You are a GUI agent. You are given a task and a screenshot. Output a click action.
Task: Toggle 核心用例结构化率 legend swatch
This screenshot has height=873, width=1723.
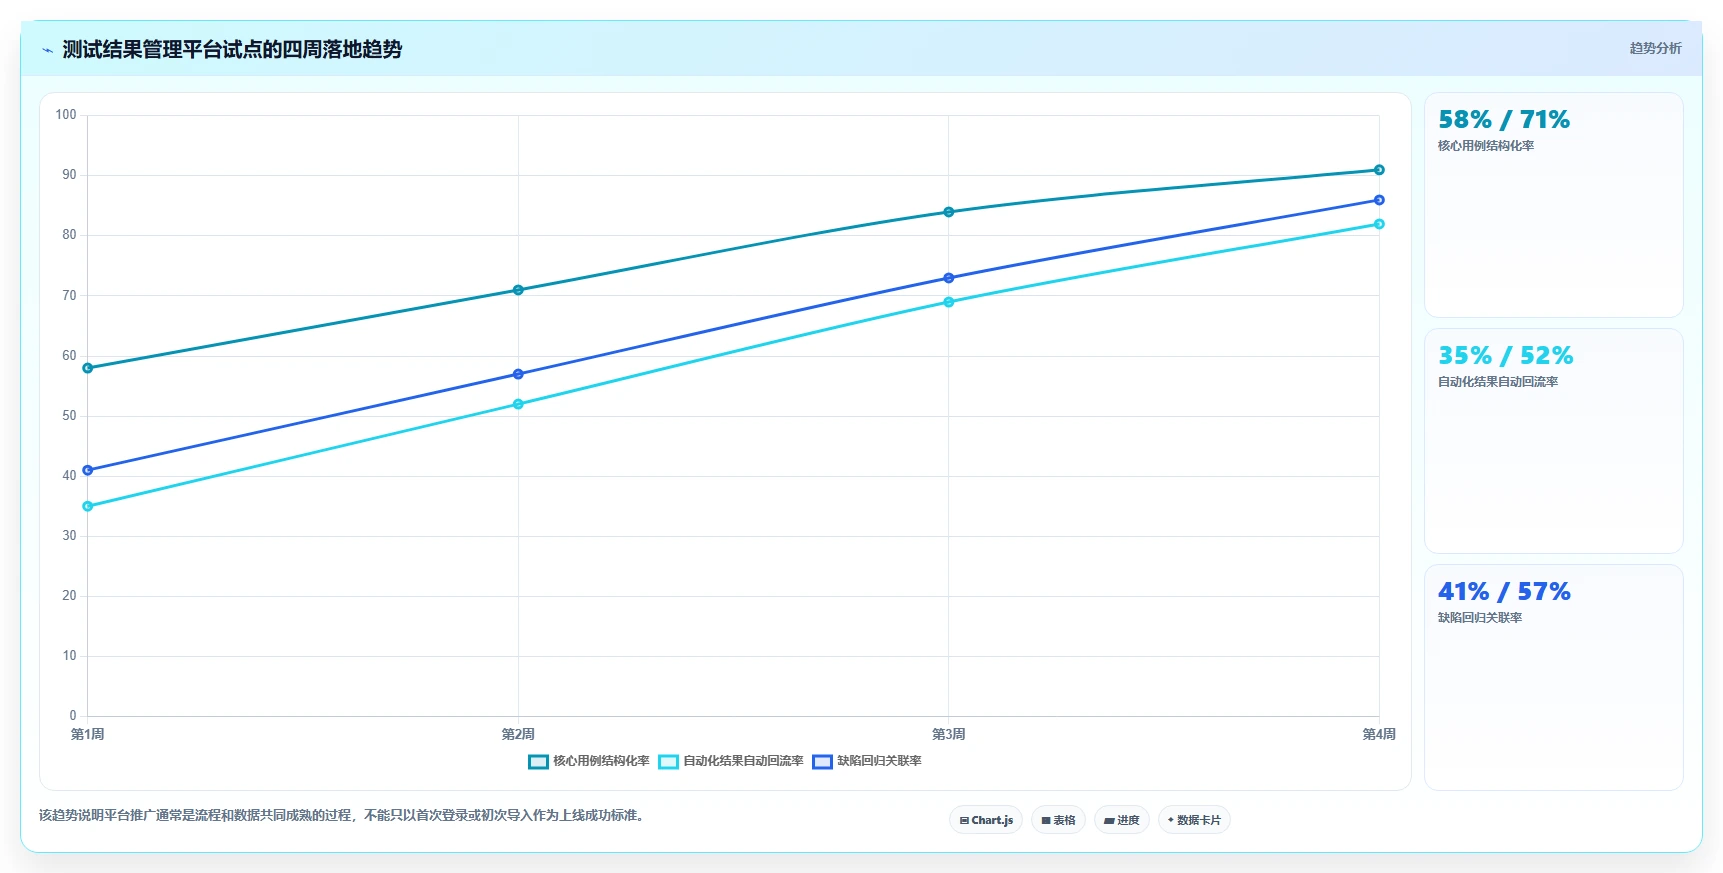[x=538, y=762]
